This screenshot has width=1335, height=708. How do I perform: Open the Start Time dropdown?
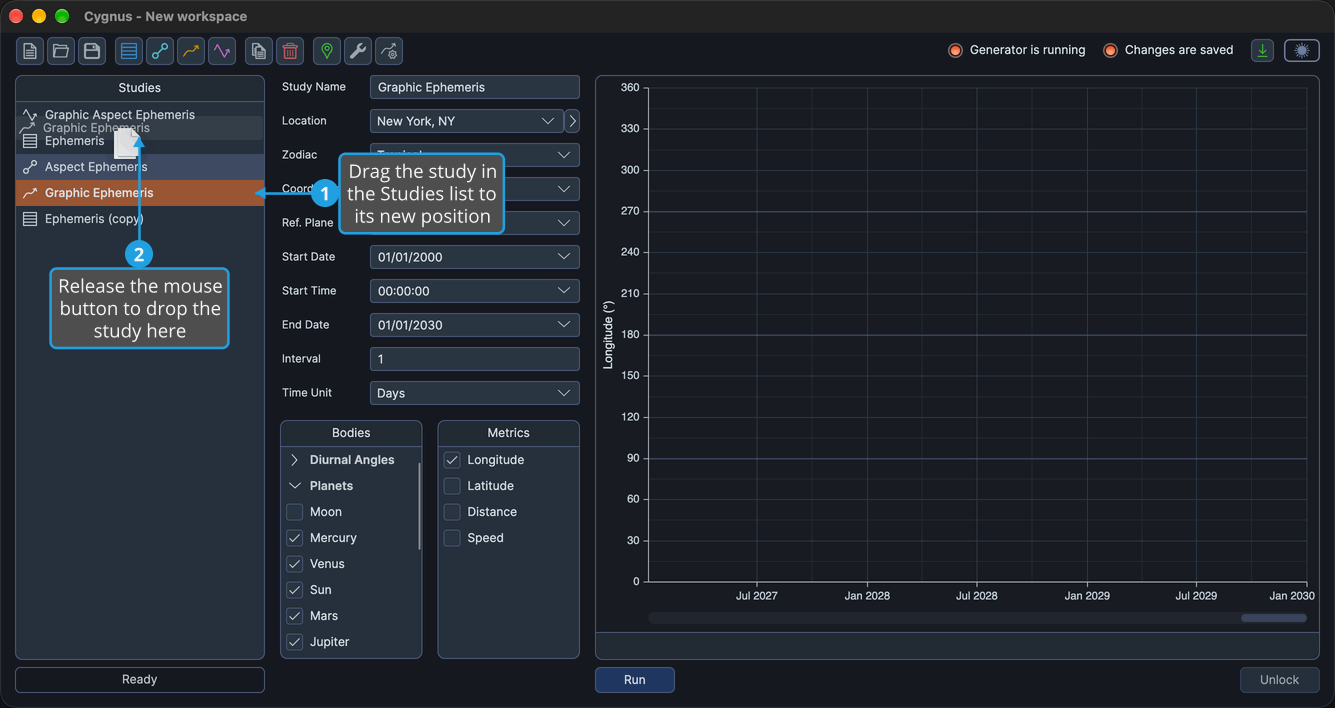474,291
